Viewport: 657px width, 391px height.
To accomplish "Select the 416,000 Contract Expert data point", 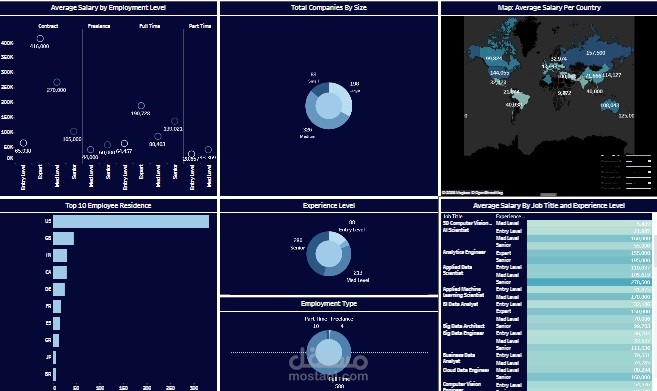I will (40, 39).
